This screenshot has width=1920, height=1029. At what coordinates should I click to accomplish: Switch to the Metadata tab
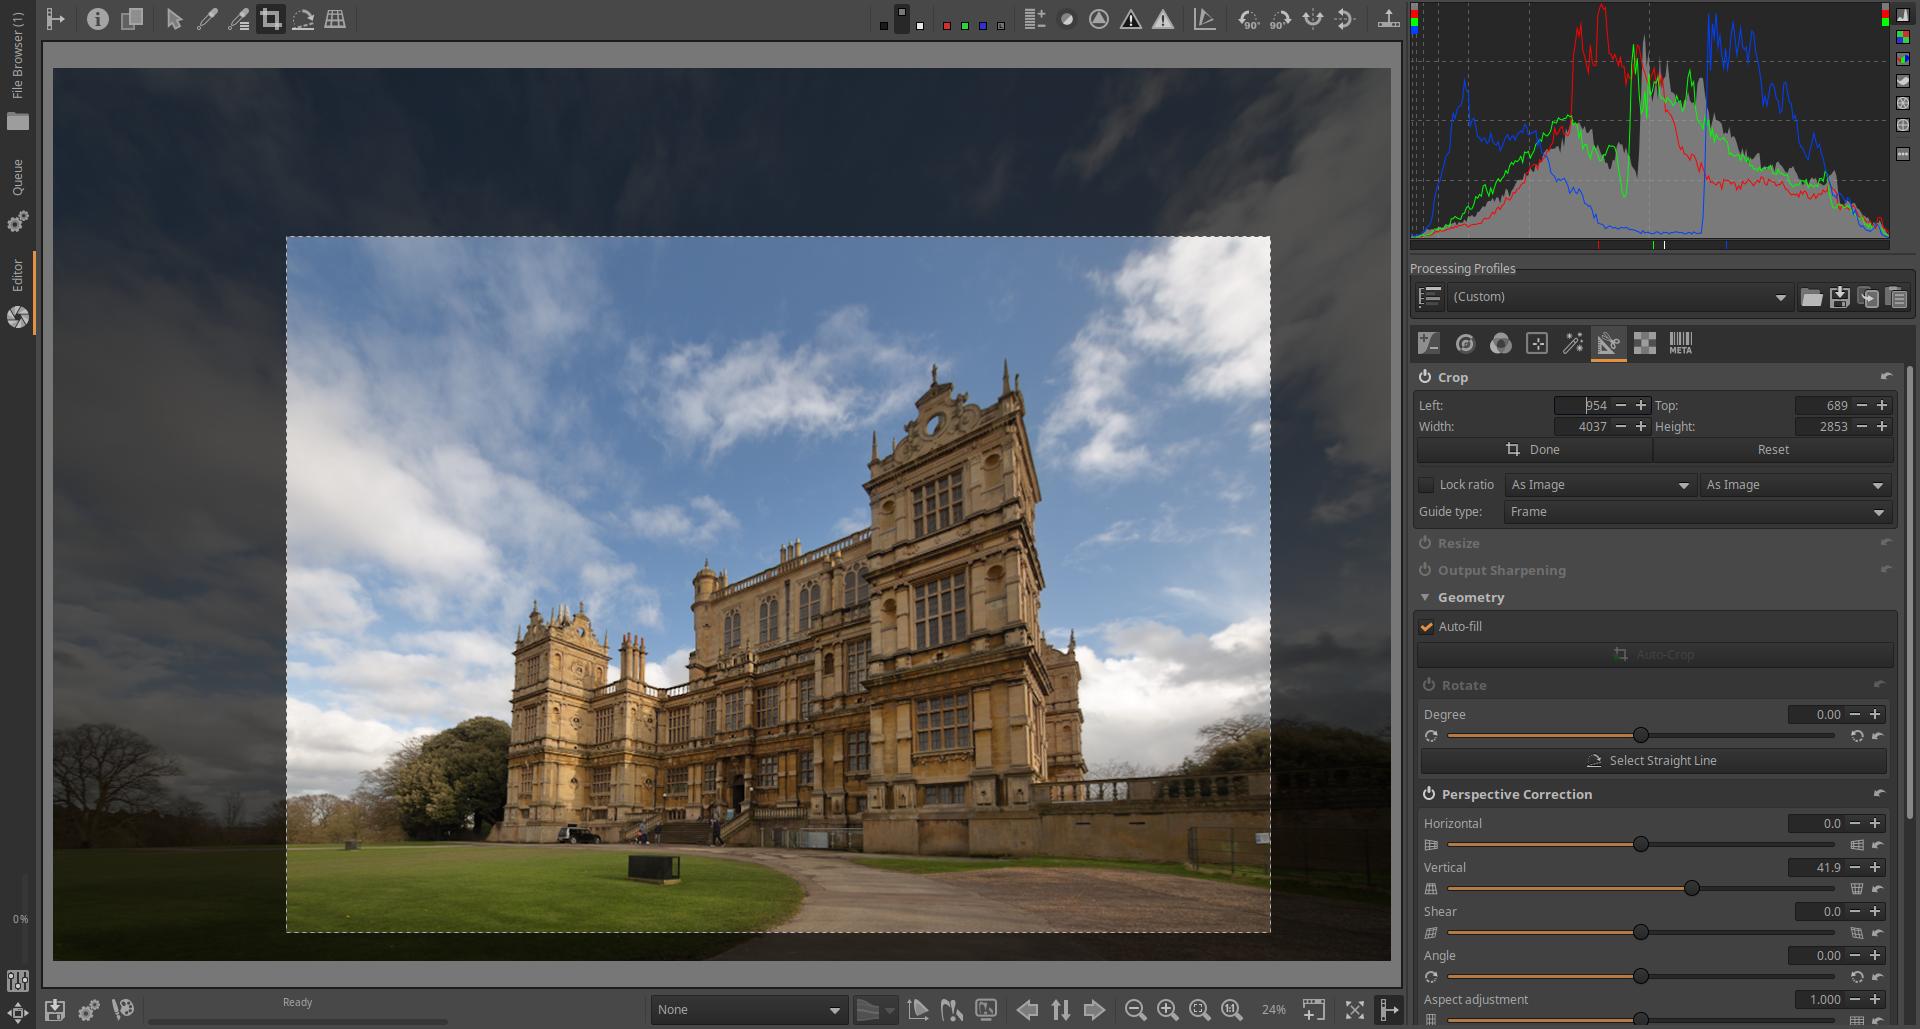pyautogui.click(x=1680, y=344)
